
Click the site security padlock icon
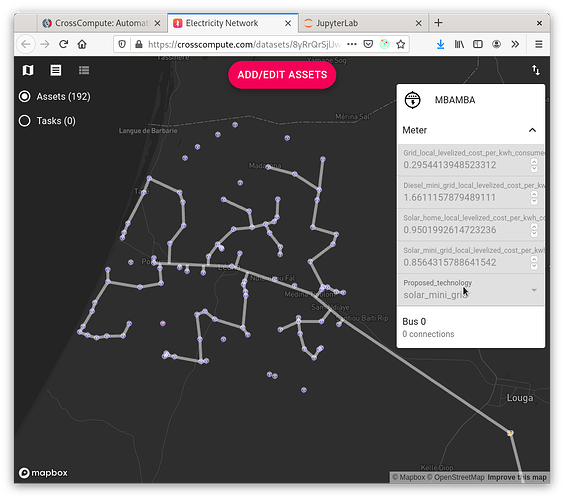[x=138, y=44]
